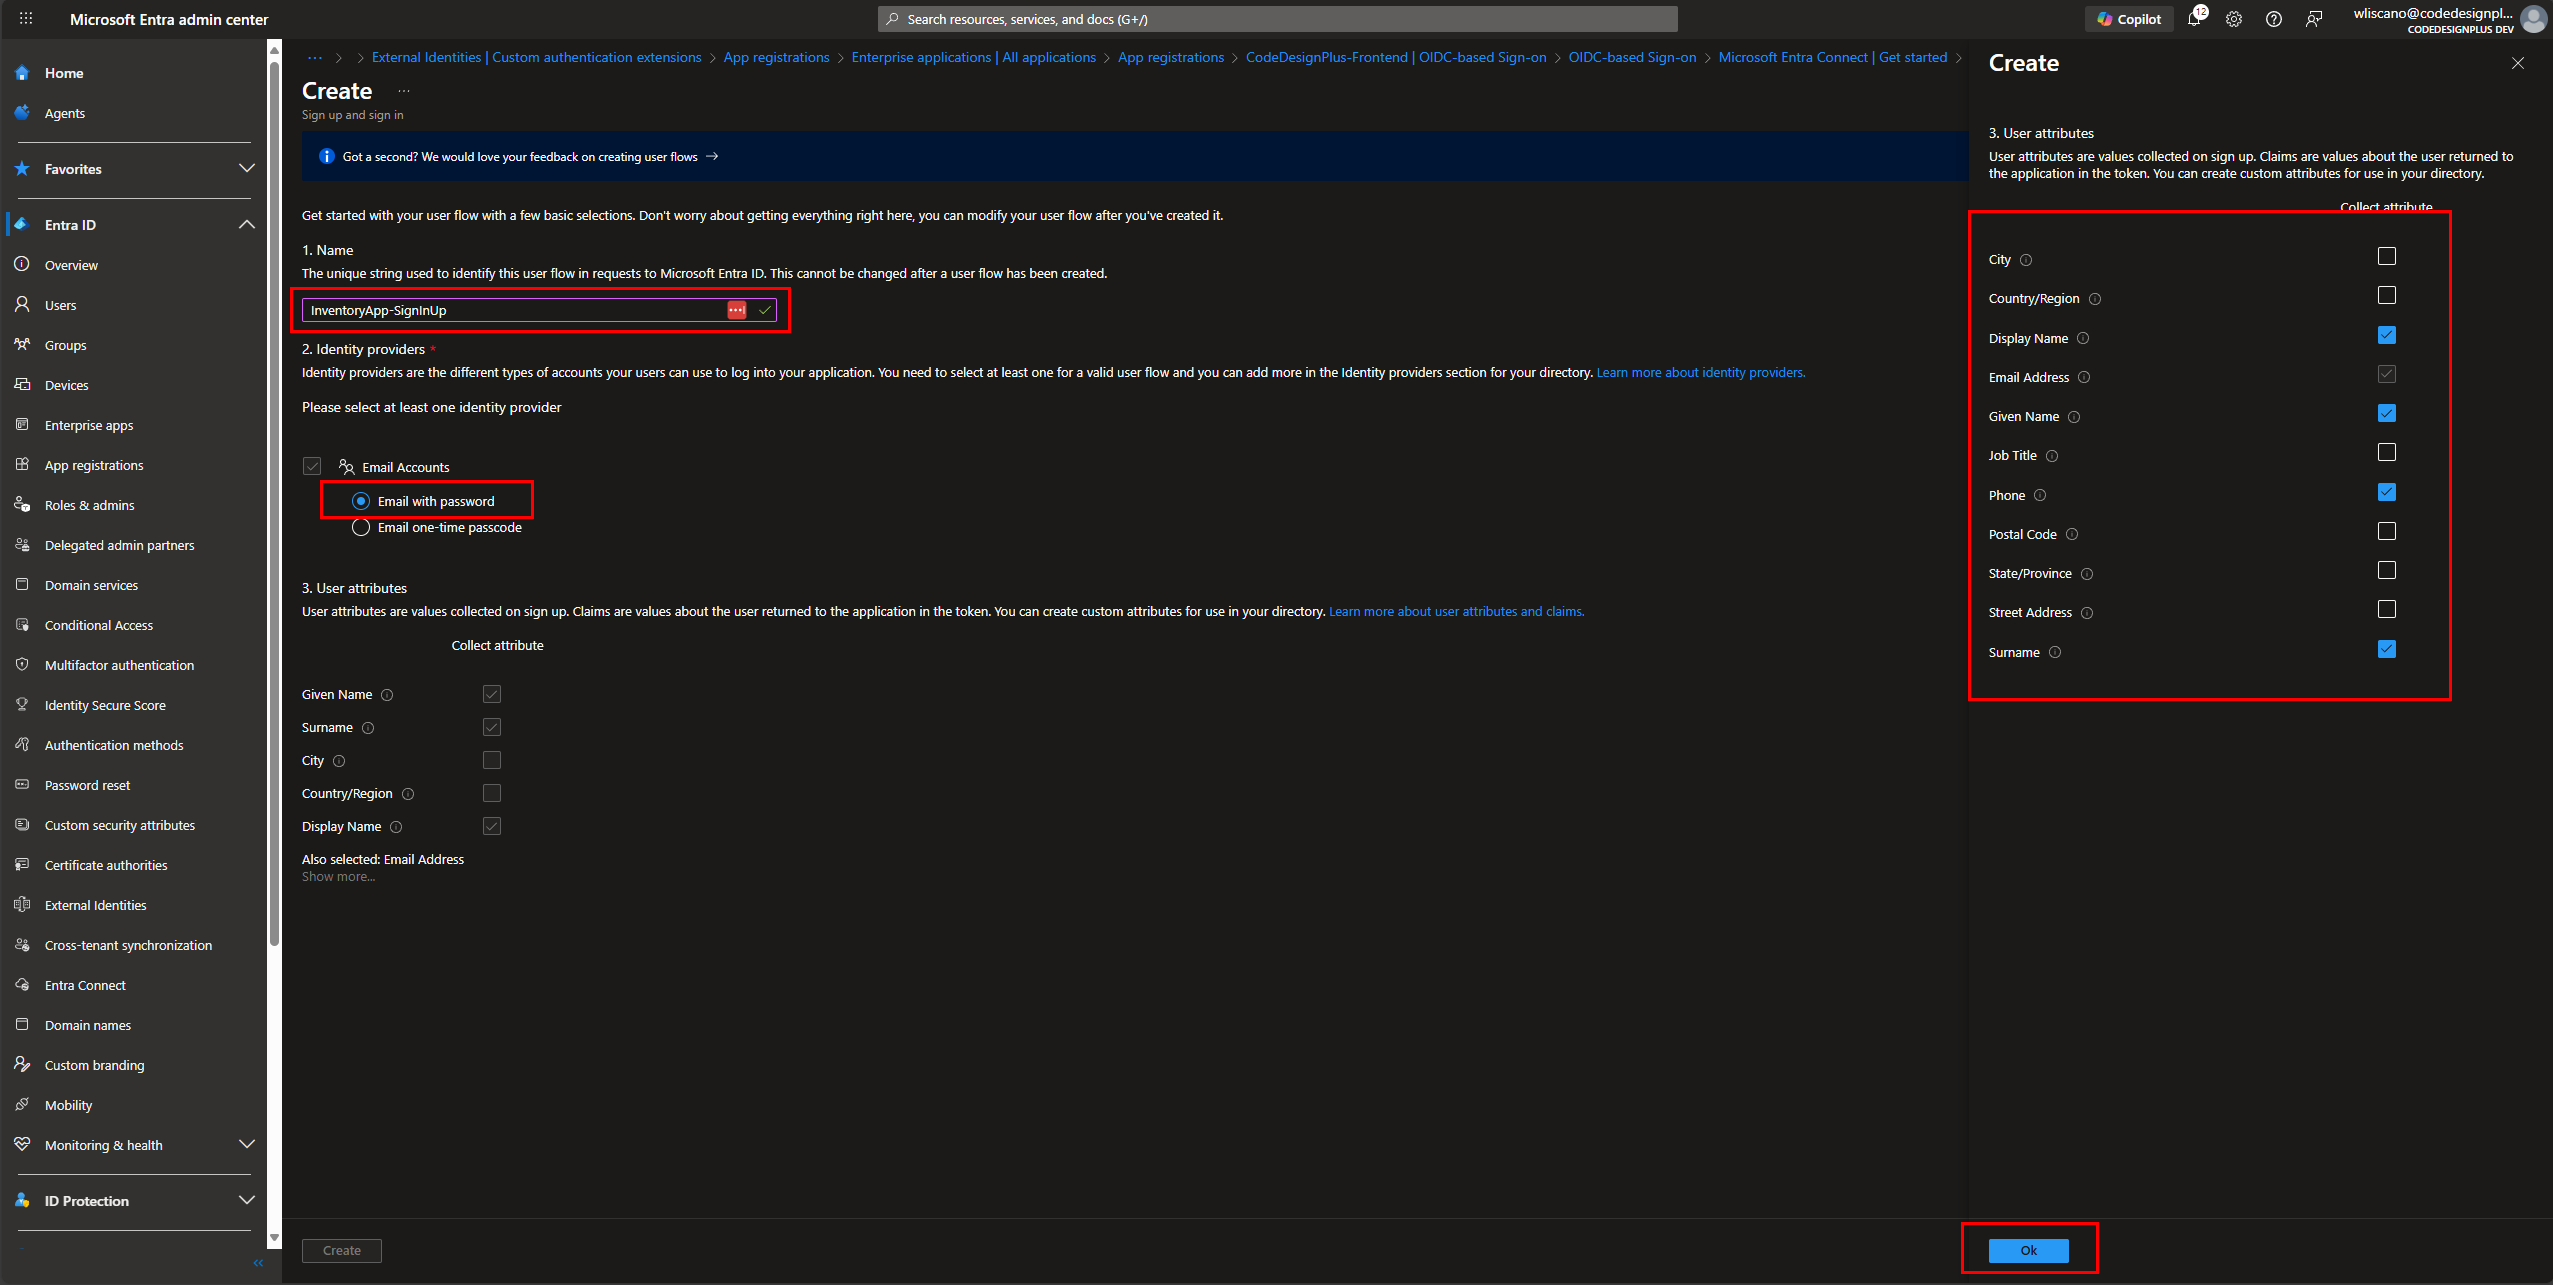
Task: Open Learn more about user attributes link
Action: pyautogui.click(x=1456, y=612)
